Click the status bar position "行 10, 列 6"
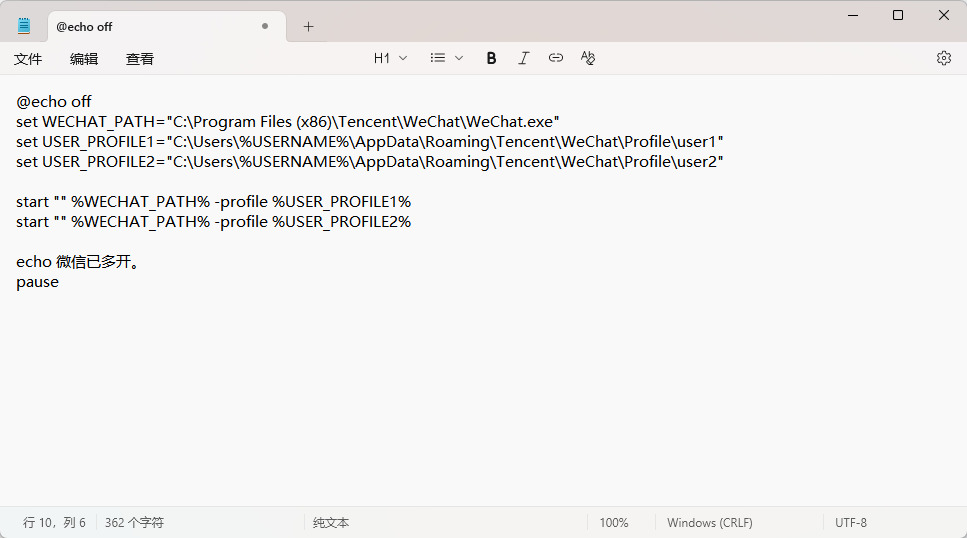 tap(54, 523)
